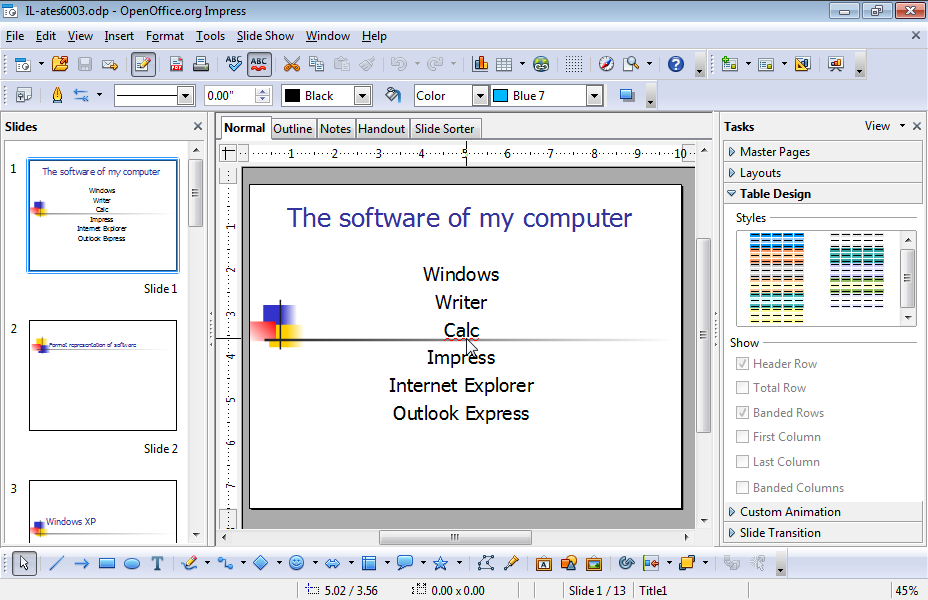
Task: Switch to the Handout tab
Action: click(381, 128)
